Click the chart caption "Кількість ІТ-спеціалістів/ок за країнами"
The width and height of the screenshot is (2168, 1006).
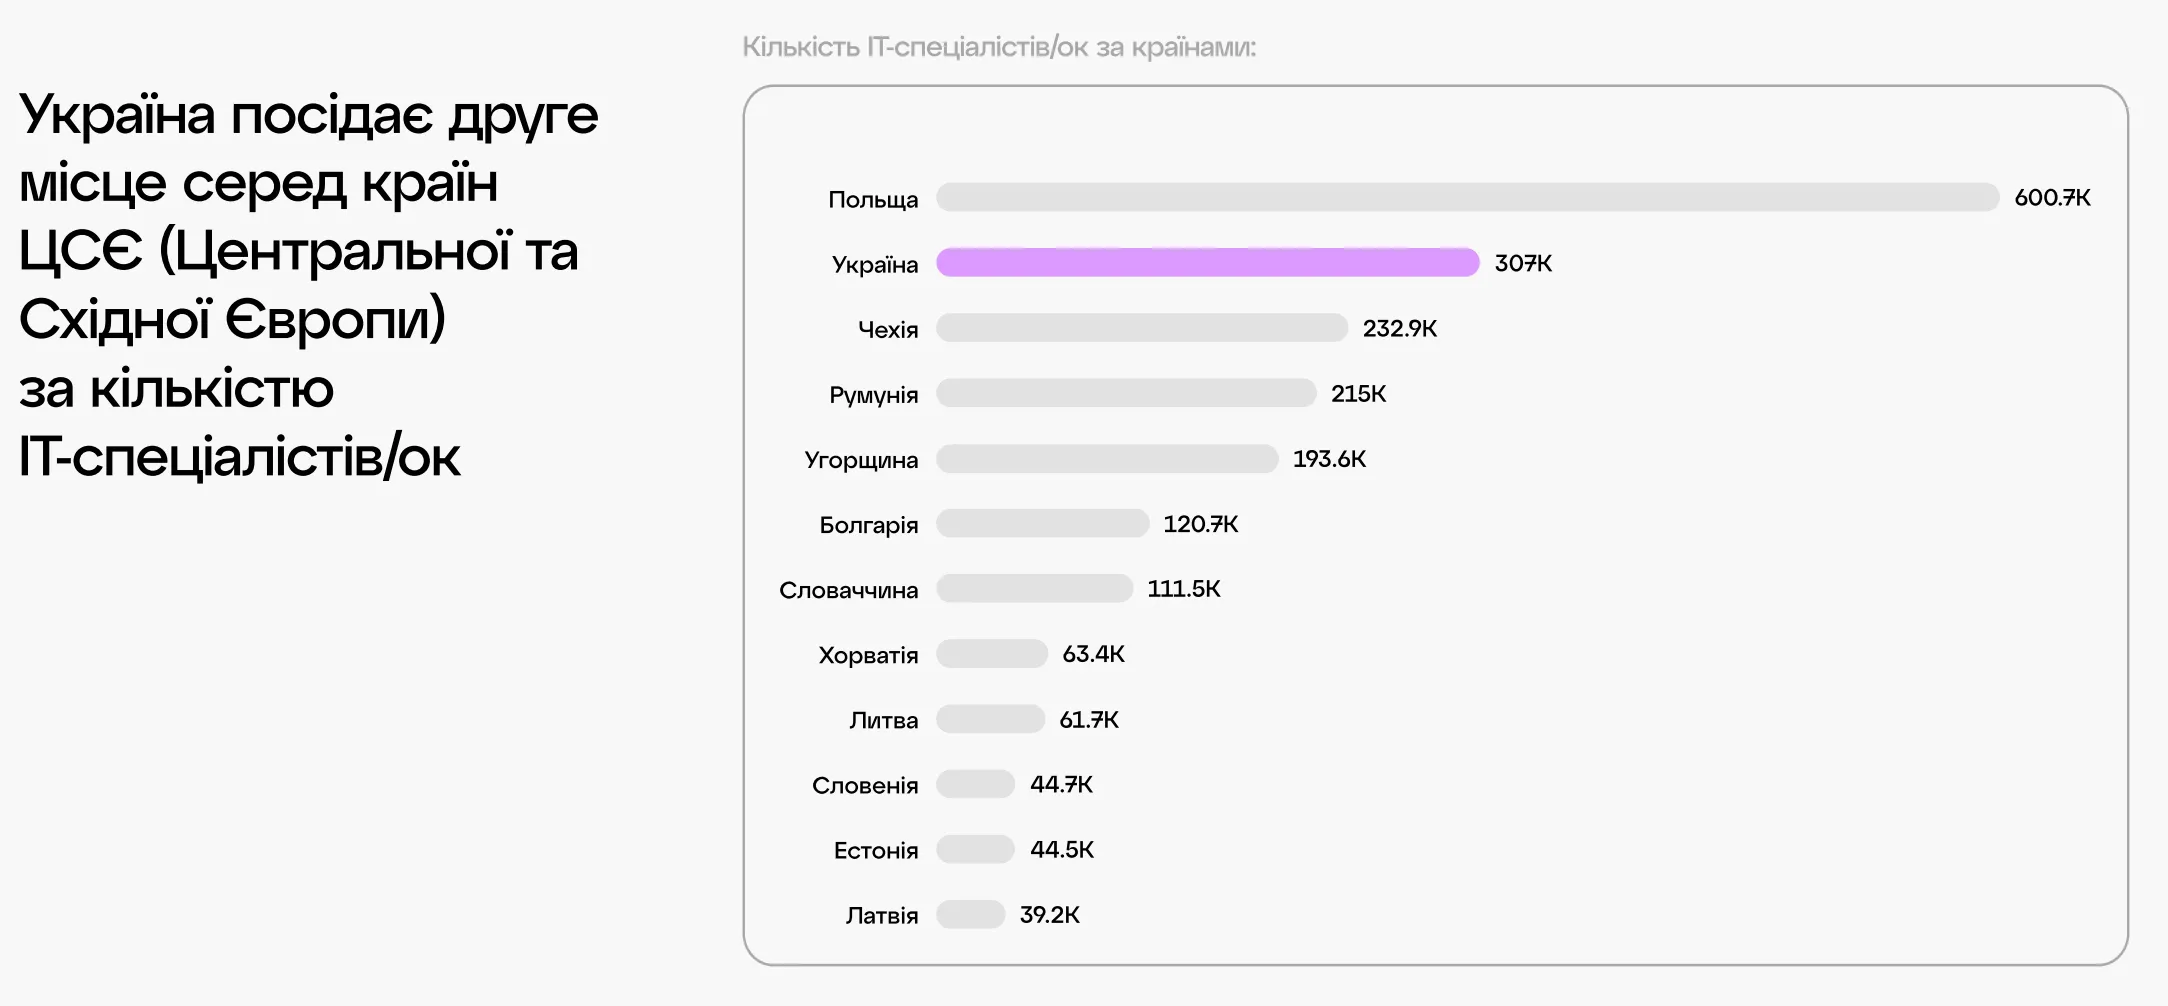(998, 47)
